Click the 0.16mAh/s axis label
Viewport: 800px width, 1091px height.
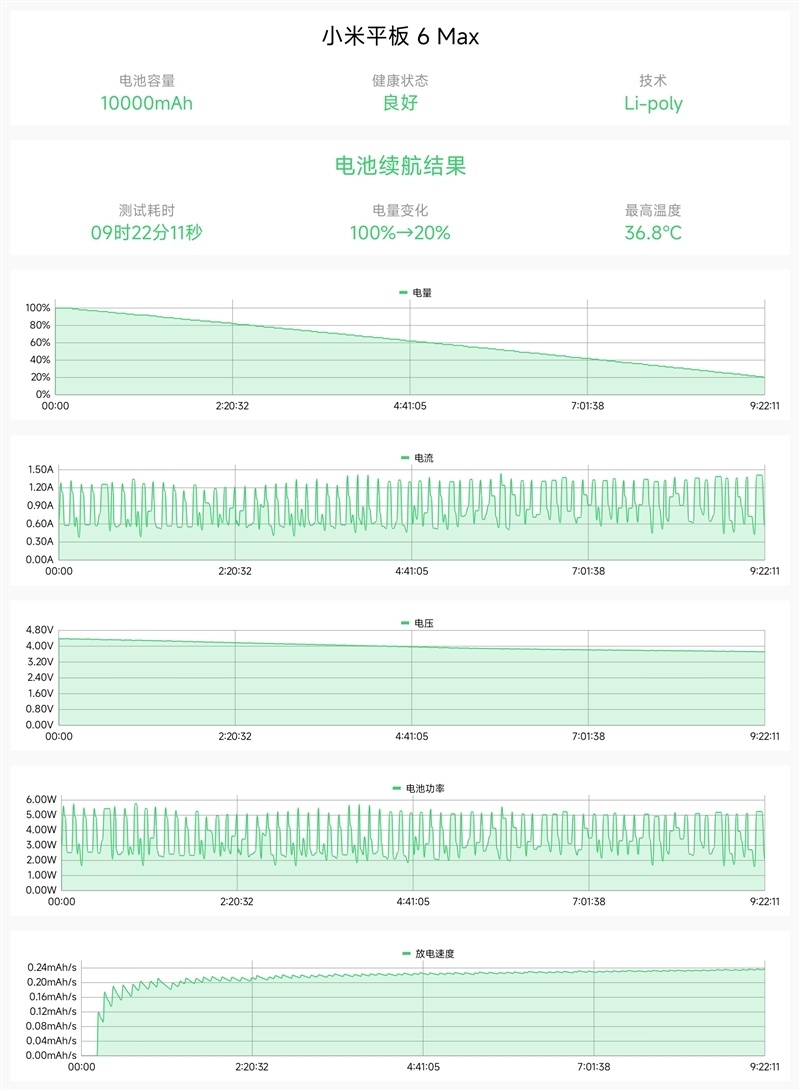coord(52,997)
